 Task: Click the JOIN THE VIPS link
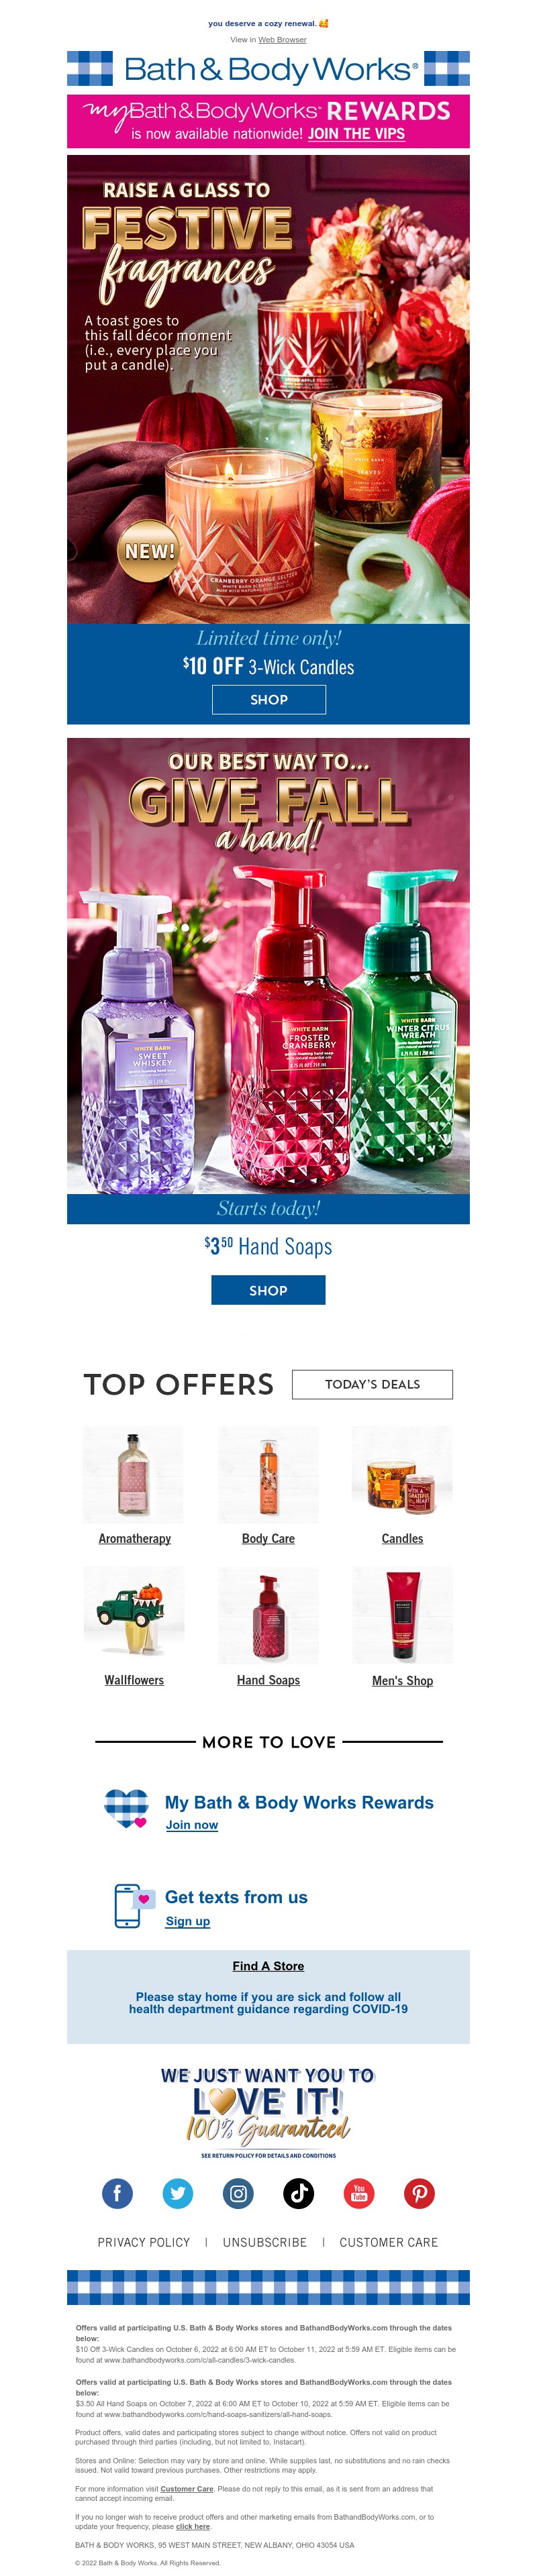356,133
